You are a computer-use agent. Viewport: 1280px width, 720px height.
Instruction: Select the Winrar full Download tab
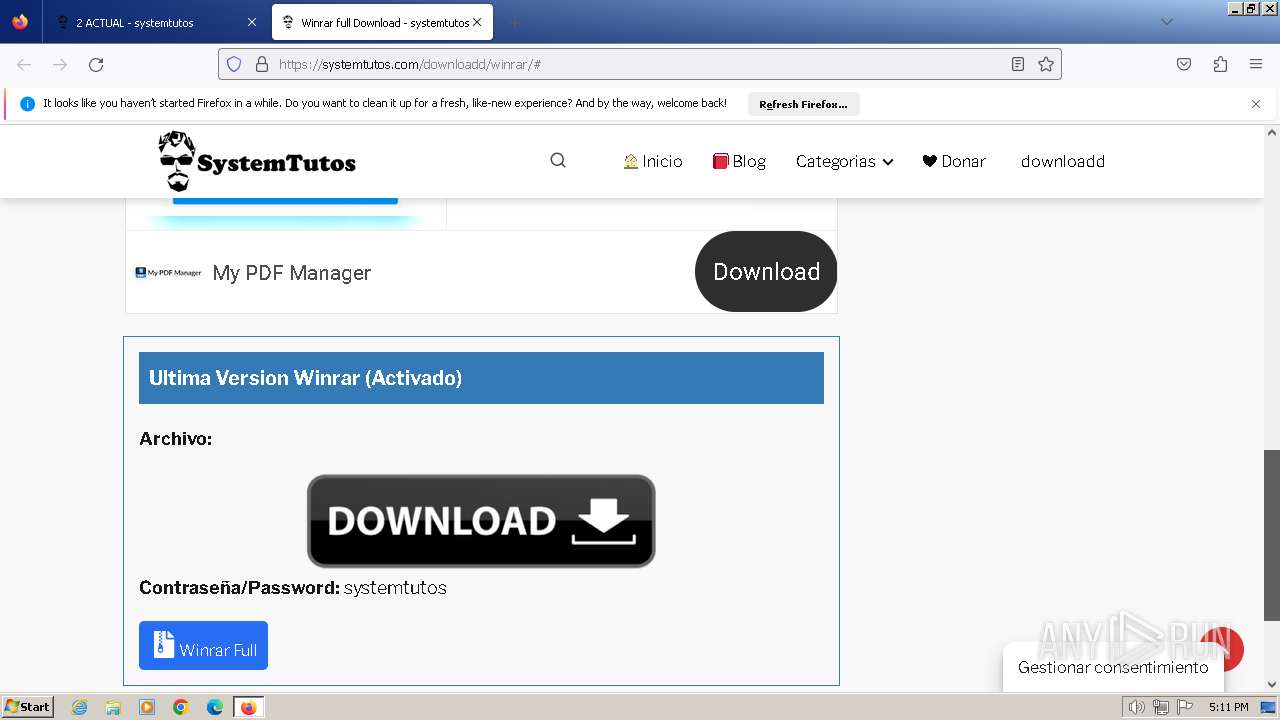[382, 22]
